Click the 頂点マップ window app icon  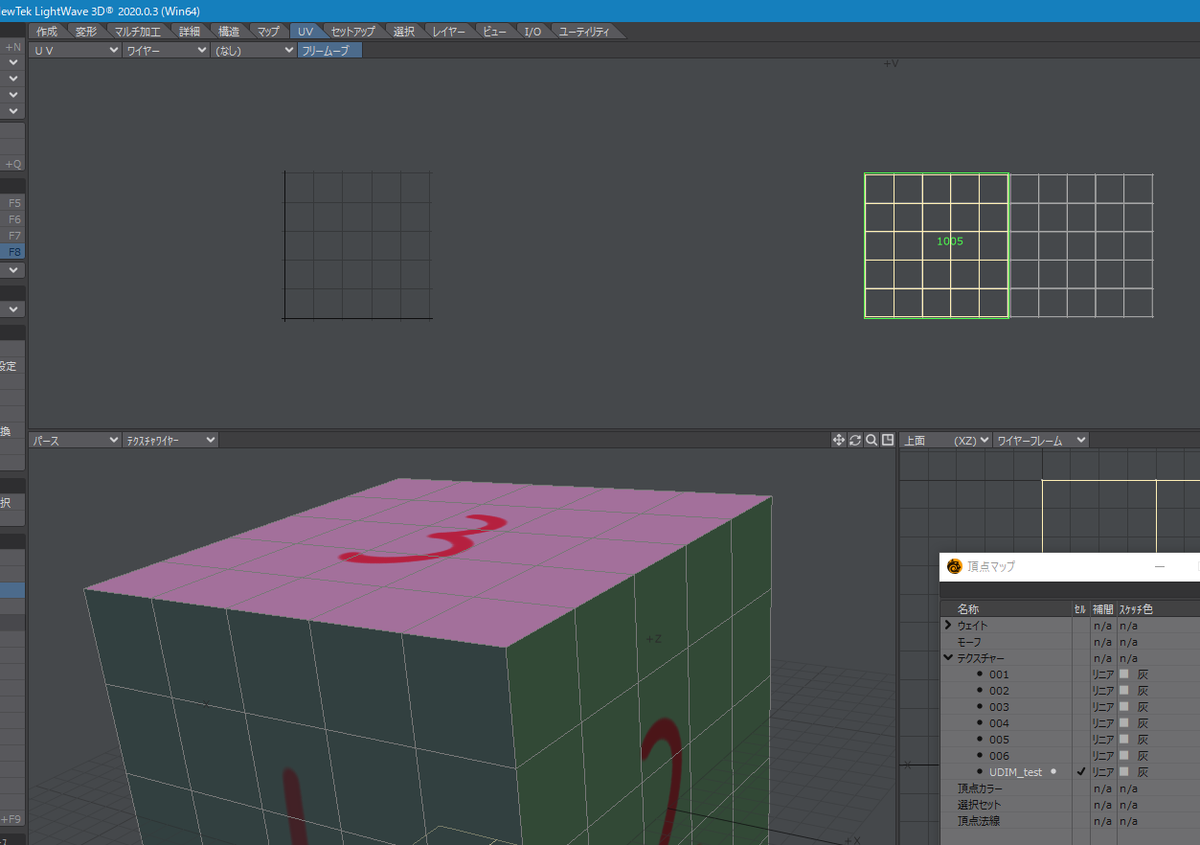click(955, 567)
